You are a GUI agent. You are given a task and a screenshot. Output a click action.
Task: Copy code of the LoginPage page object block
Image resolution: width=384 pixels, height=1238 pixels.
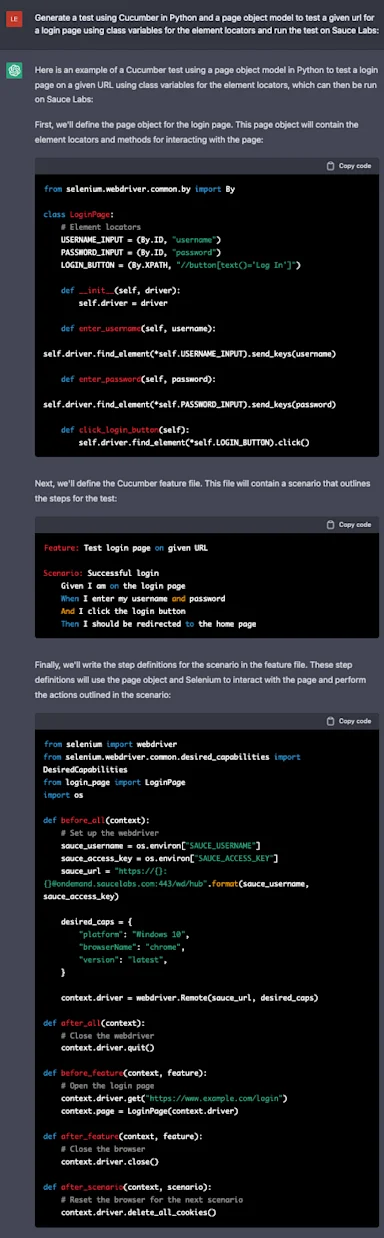[x=350, y=165]
